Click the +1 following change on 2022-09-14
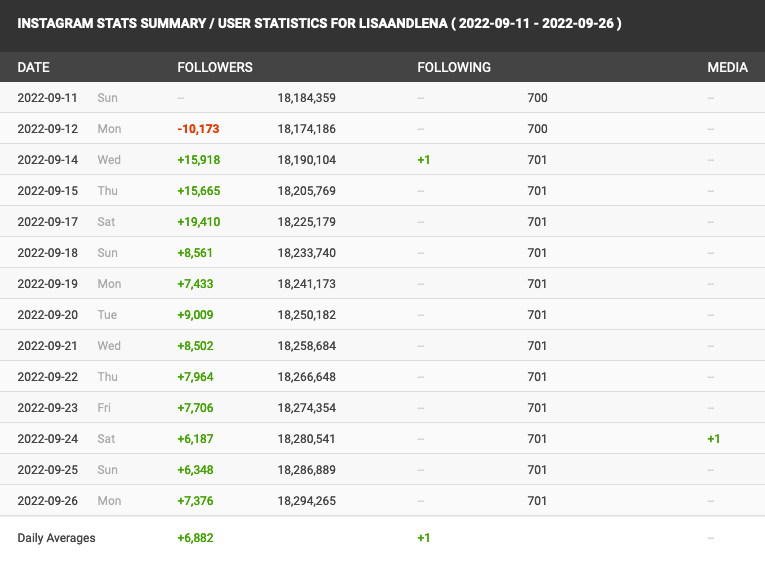 (424, 160)
